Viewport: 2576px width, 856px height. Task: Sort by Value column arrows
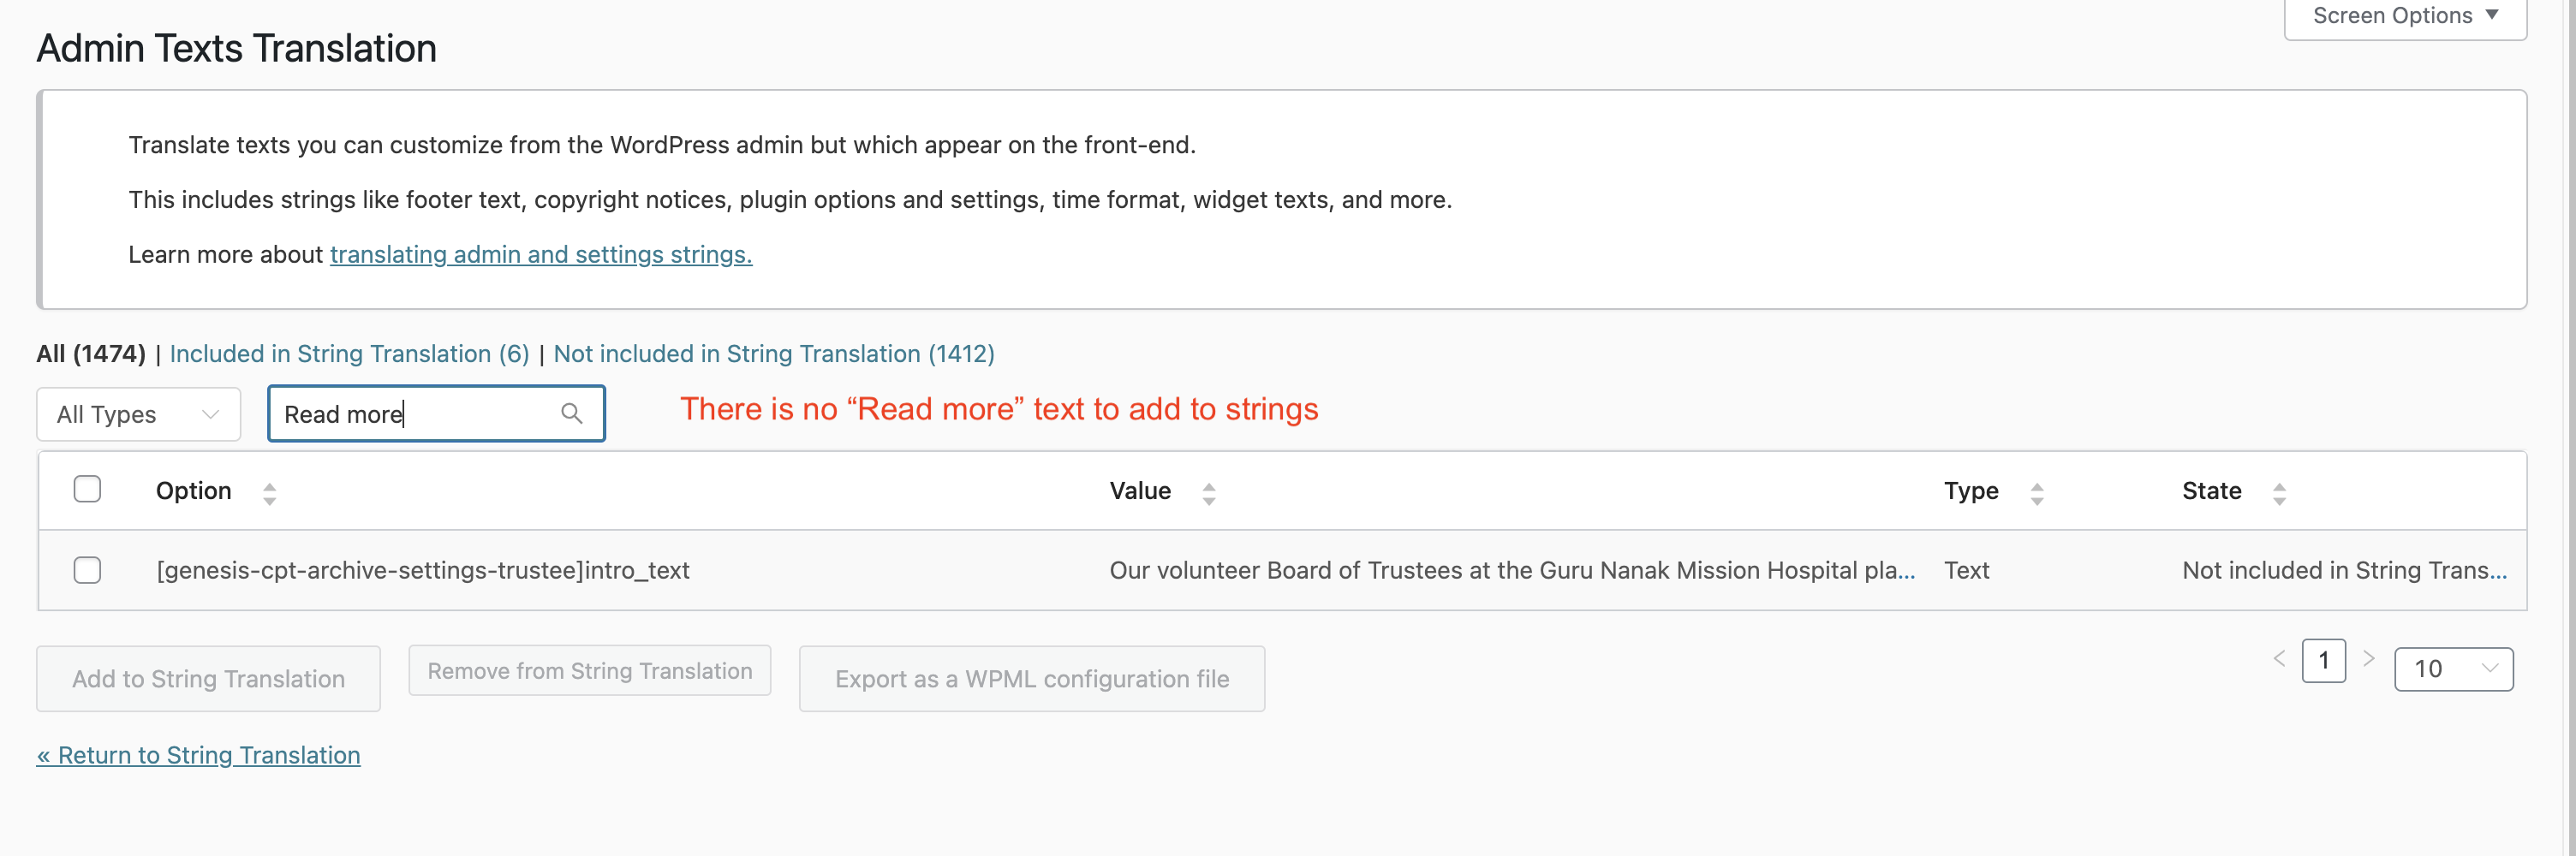(x=1208, y=493)
